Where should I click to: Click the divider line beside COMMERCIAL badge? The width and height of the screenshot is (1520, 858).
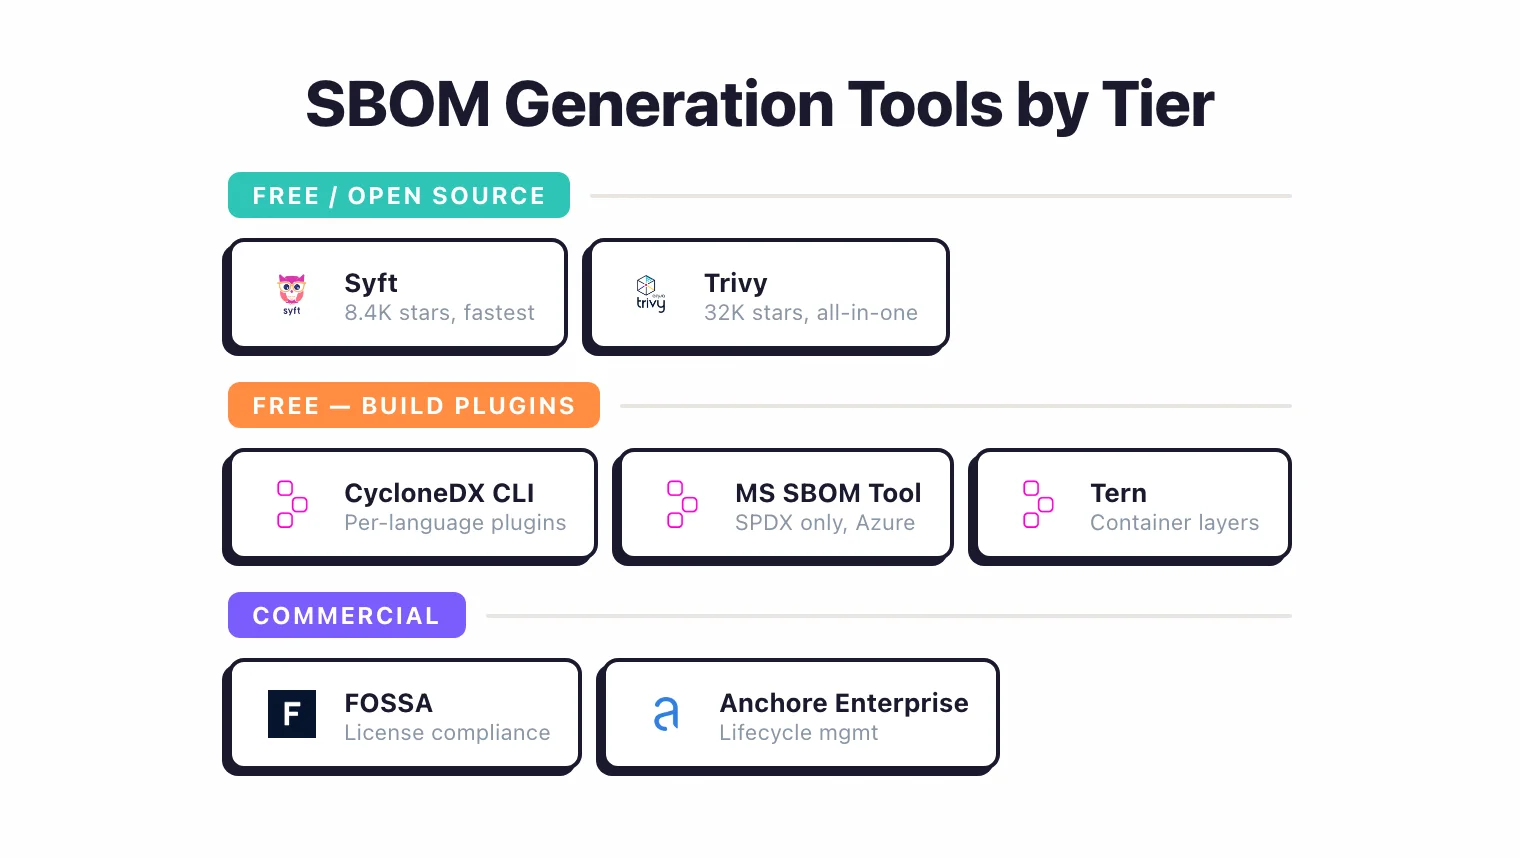pos(890,615)
